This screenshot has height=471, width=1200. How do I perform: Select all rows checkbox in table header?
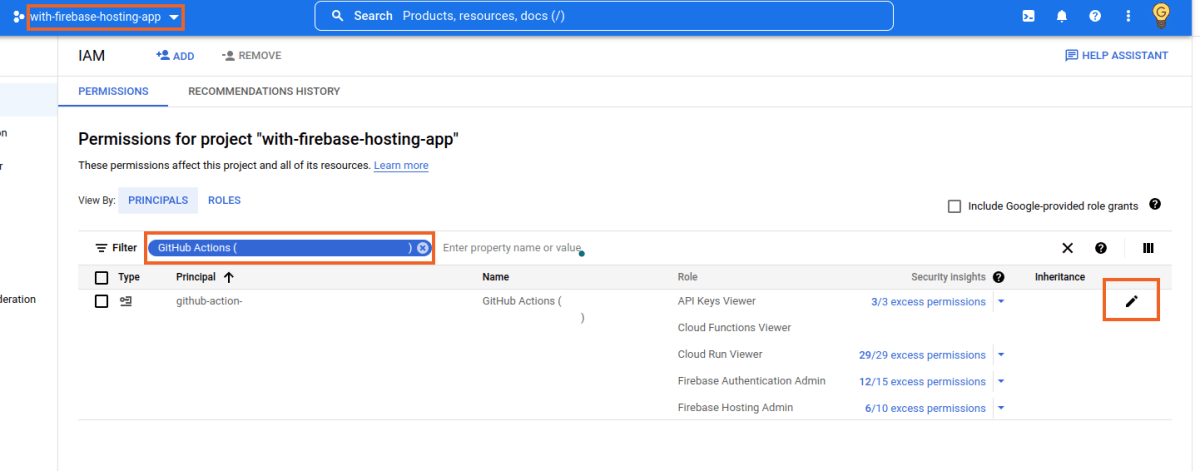pos(101,278)
